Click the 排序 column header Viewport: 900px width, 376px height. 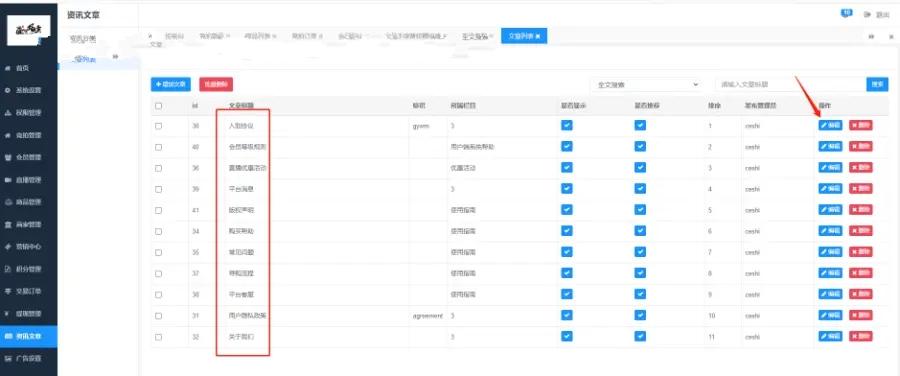tap(714, 106)
